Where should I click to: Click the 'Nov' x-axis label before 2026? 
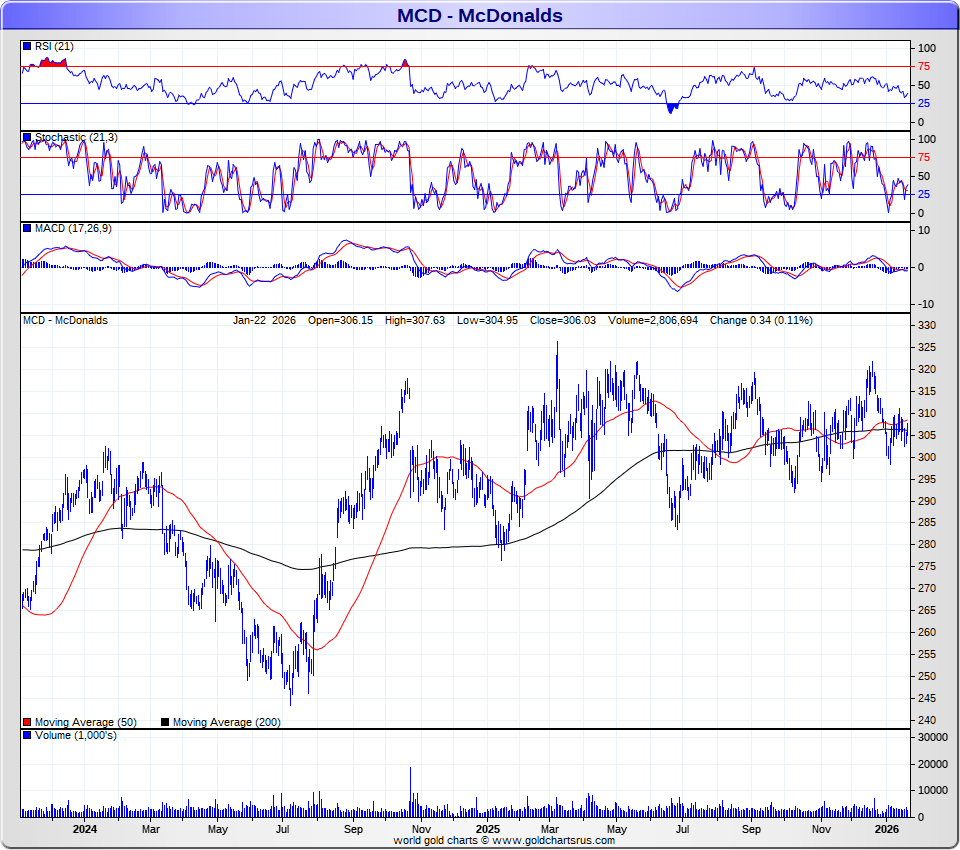(x=821, y=829)
